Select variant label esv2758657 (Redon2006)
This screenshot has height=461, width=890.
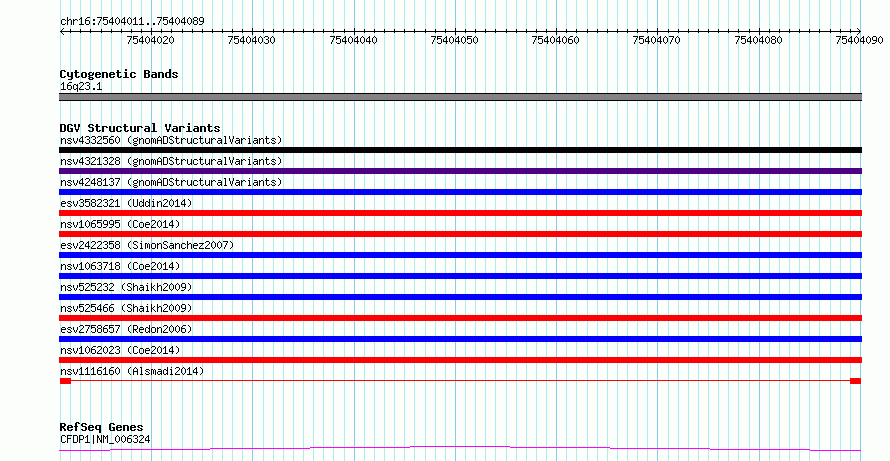point(126,329)
